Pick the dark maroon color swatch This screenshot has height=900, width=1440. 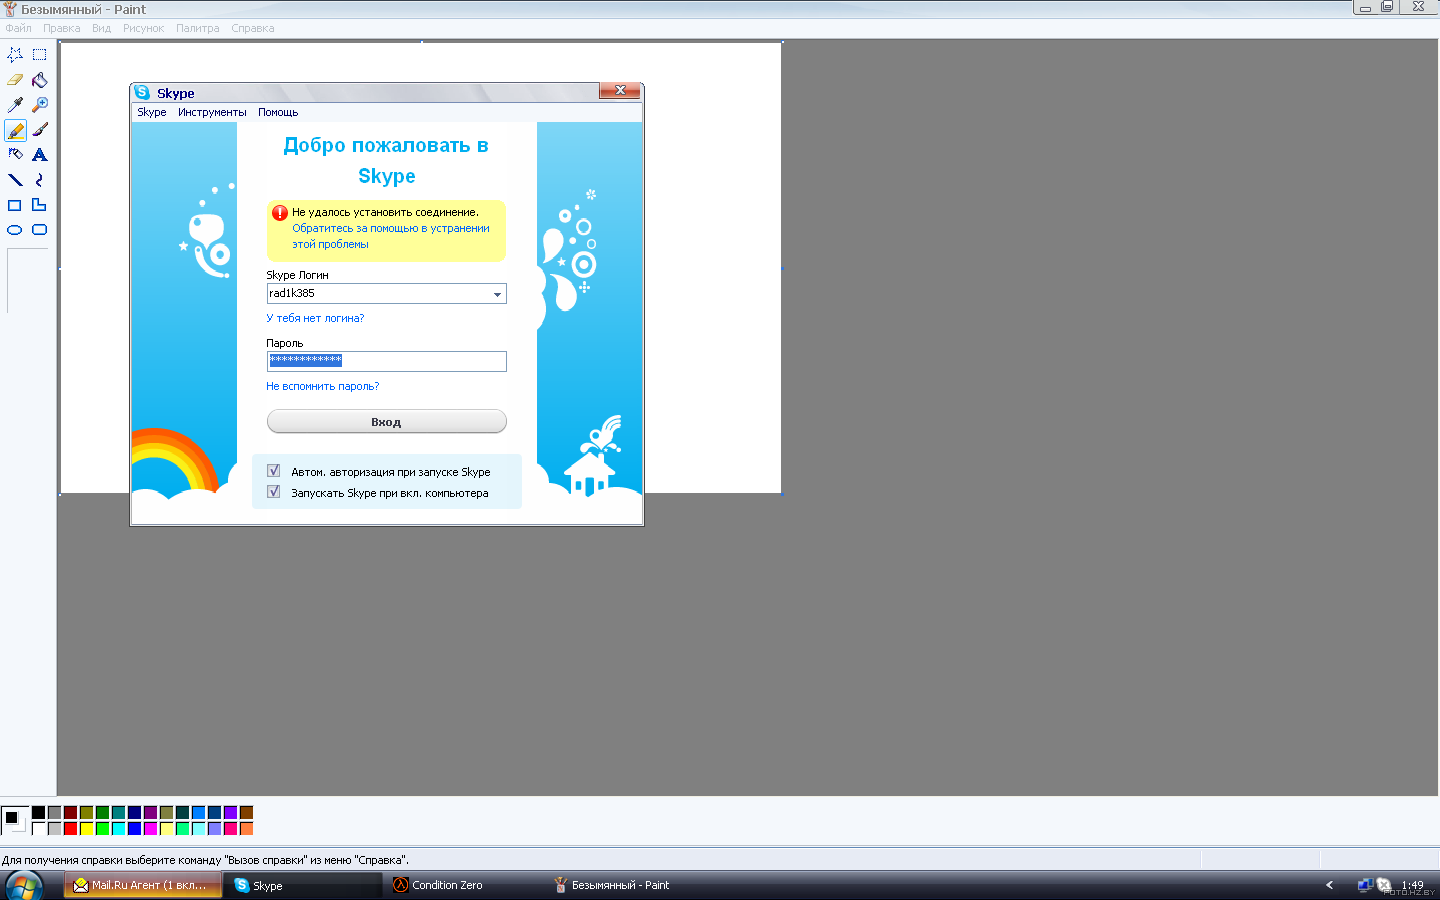click(70, 813)
